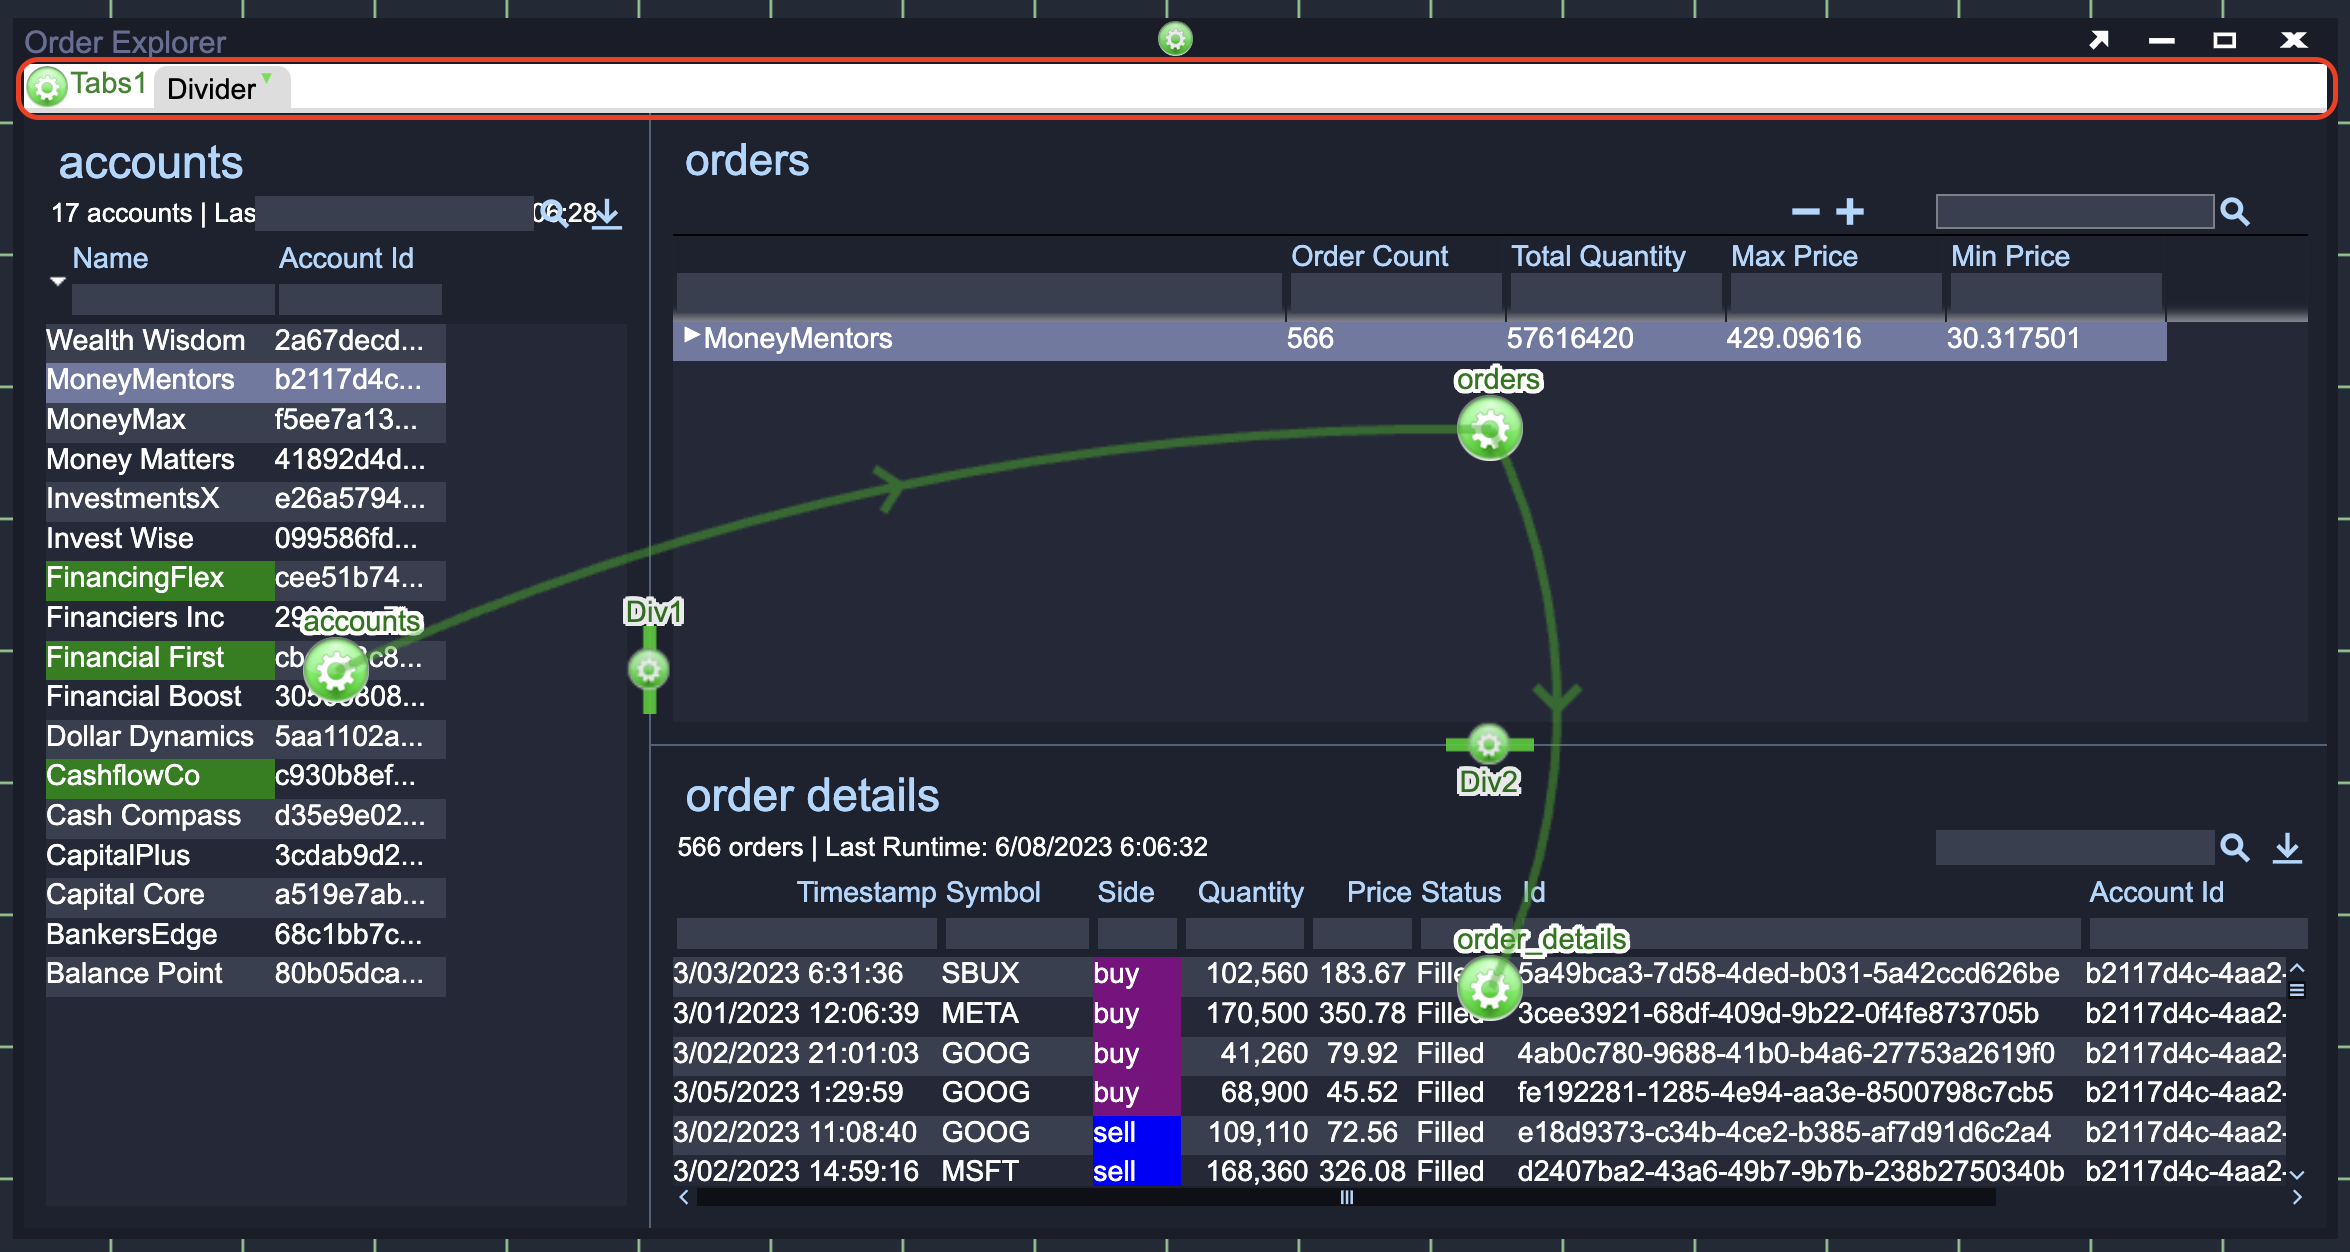Image resolution: width=2350 pixels, height=1252 pixels.
Task: Collapse all order rows with minus
Action: pyautogui.click(x=1805, y=212)
